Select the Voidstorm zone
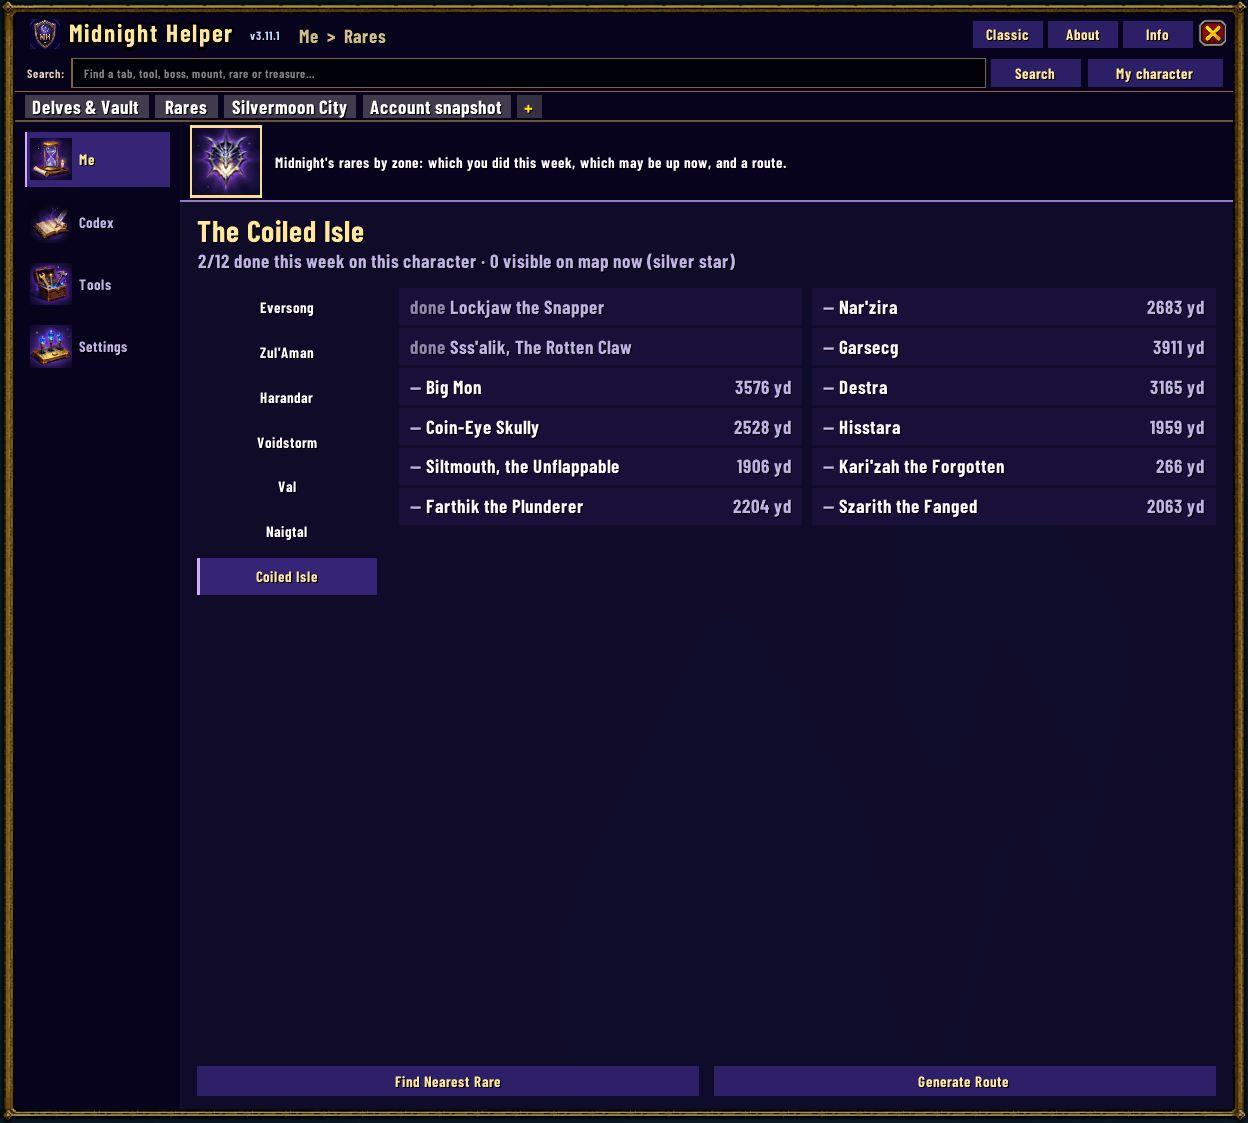The width and height of the screenshot is (1248, 1123). click(x=287, y=443)
